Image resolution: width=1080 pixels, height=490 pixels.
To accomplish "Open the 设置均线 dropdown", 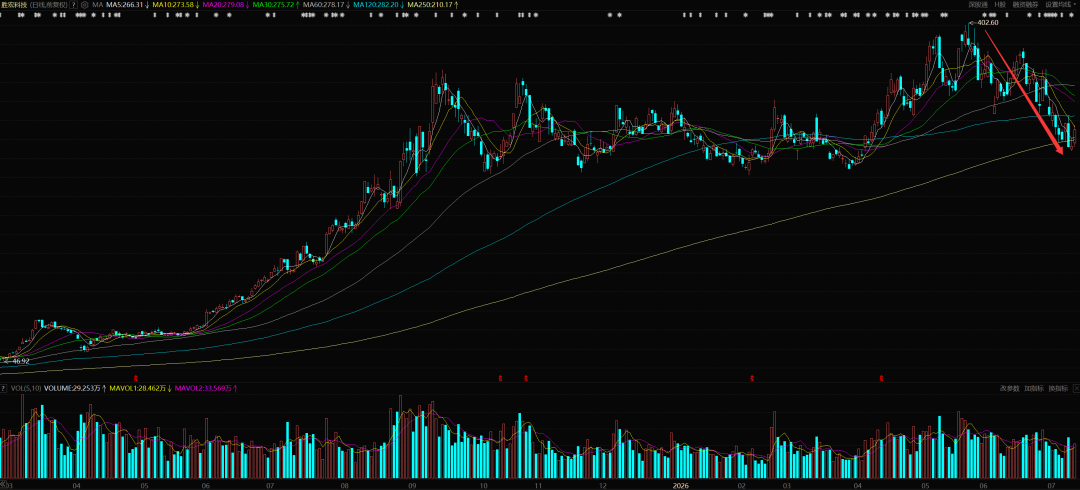I will click(x=1061, y=4).
